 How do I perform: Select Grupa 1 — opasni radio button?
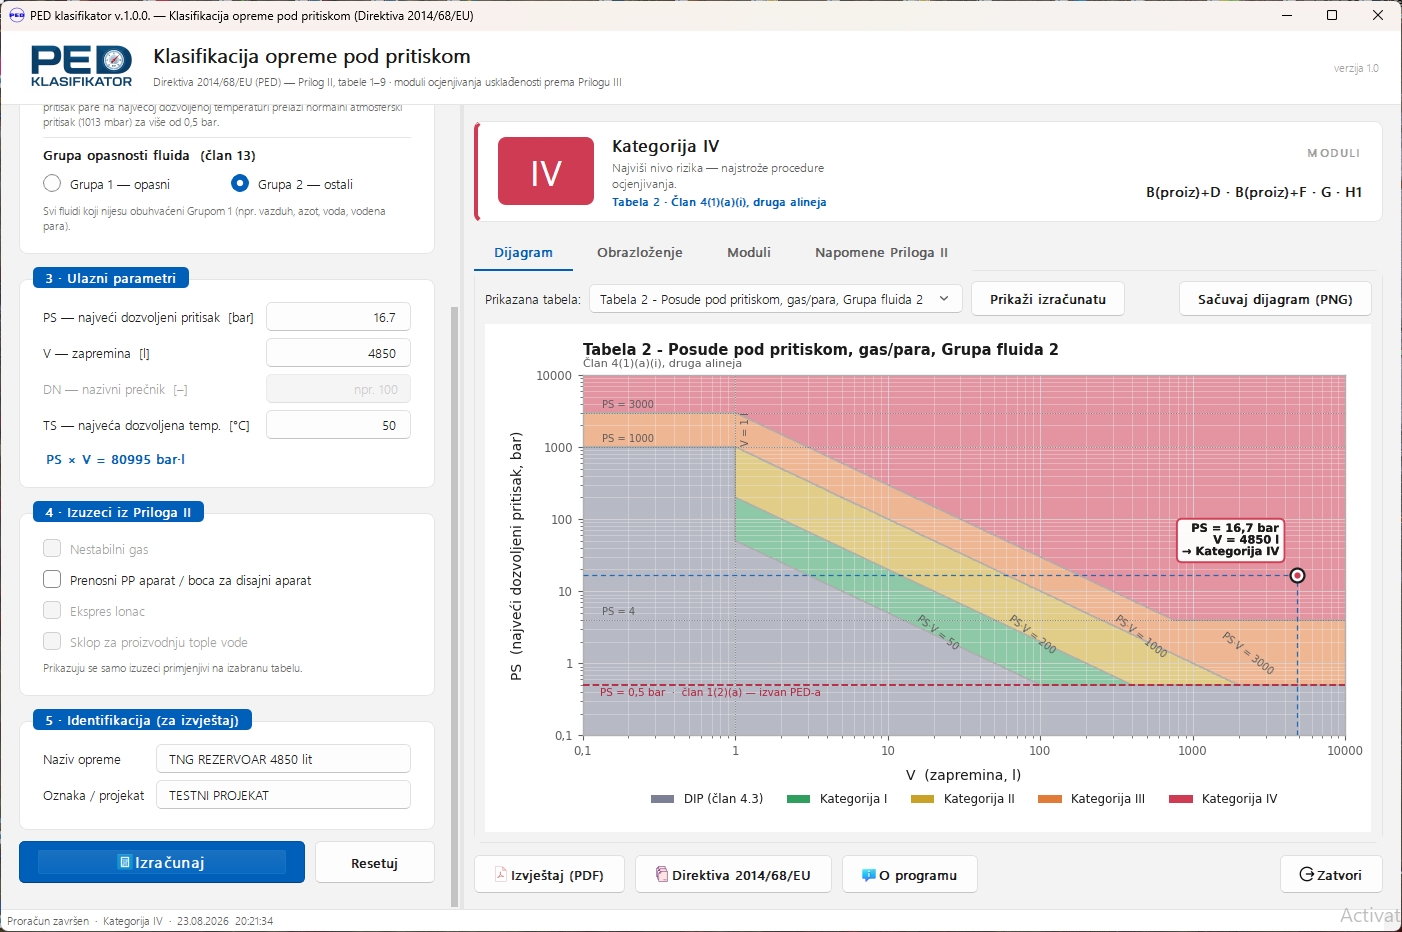tap(52, 184)
